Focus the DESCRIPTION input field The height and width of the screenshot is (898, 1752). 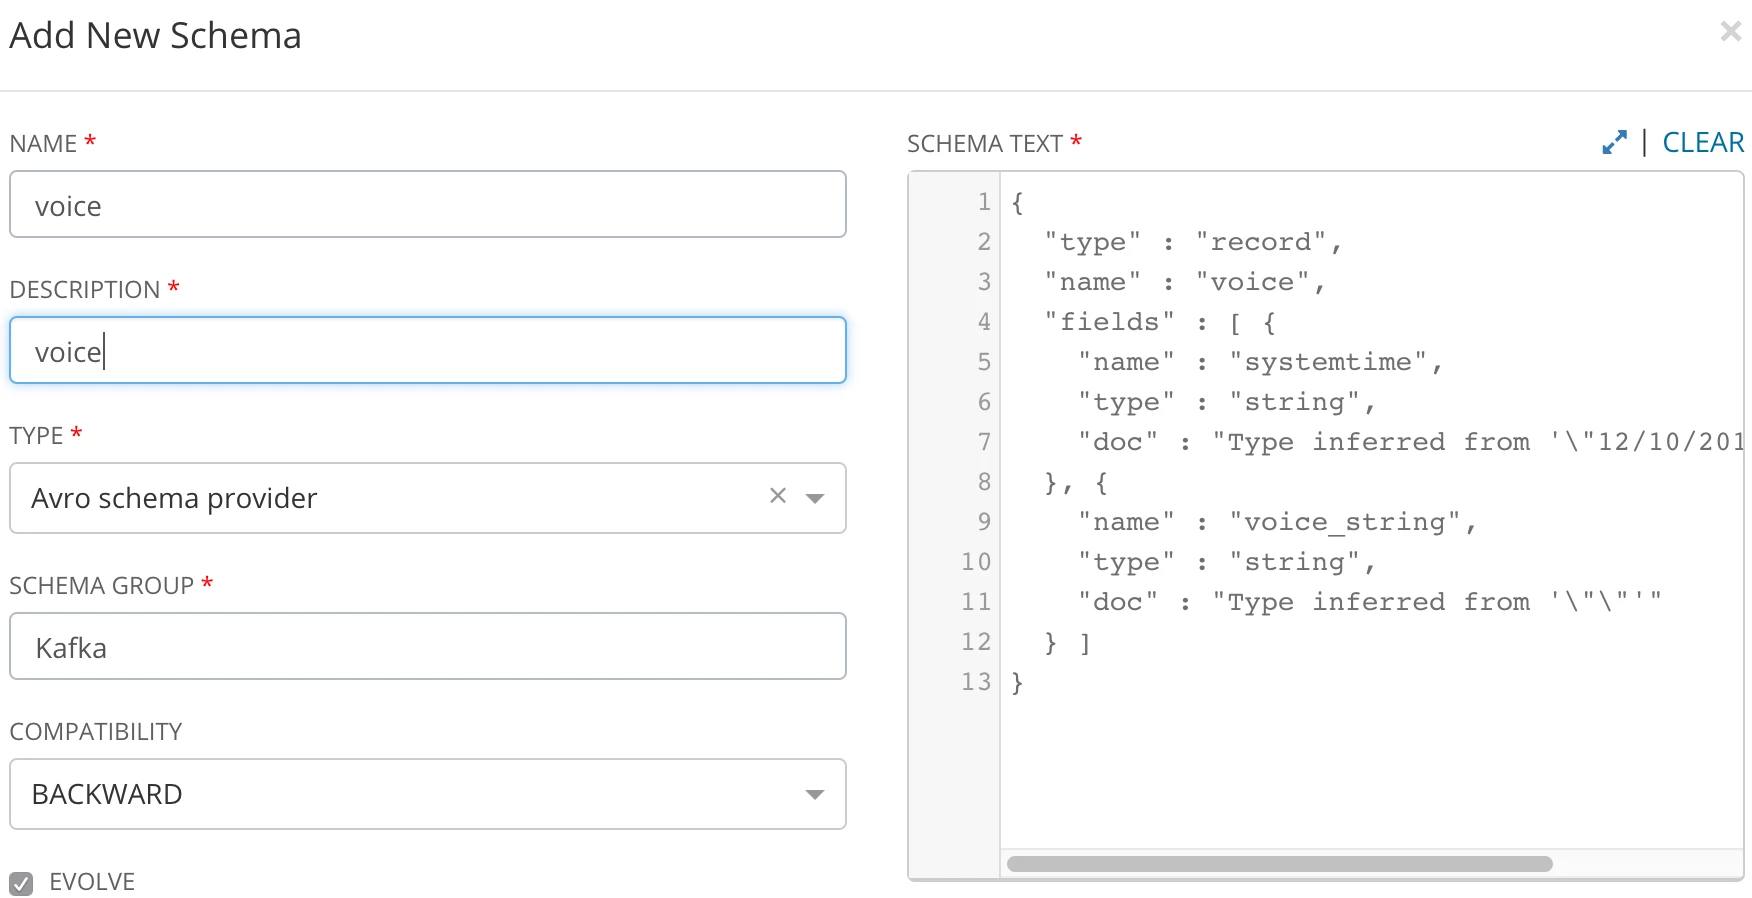428,350
